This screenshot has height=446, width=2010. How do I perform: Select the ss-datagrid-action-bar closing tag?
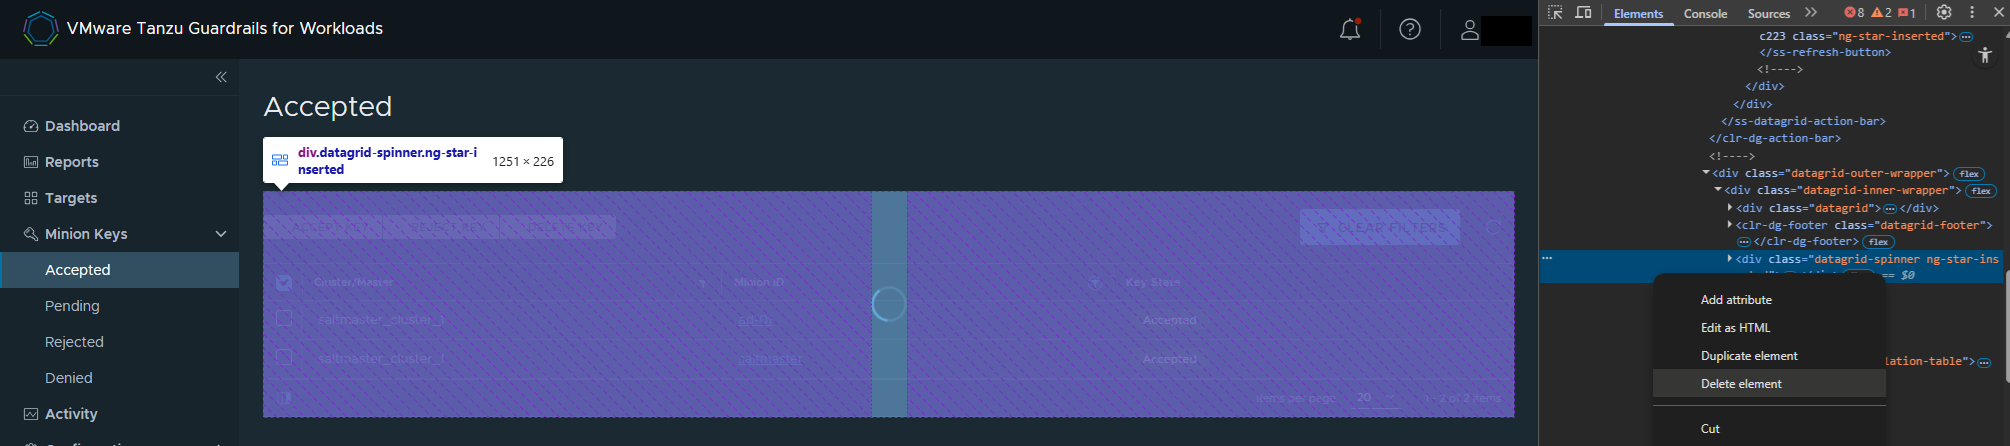tap(1803, 121)
